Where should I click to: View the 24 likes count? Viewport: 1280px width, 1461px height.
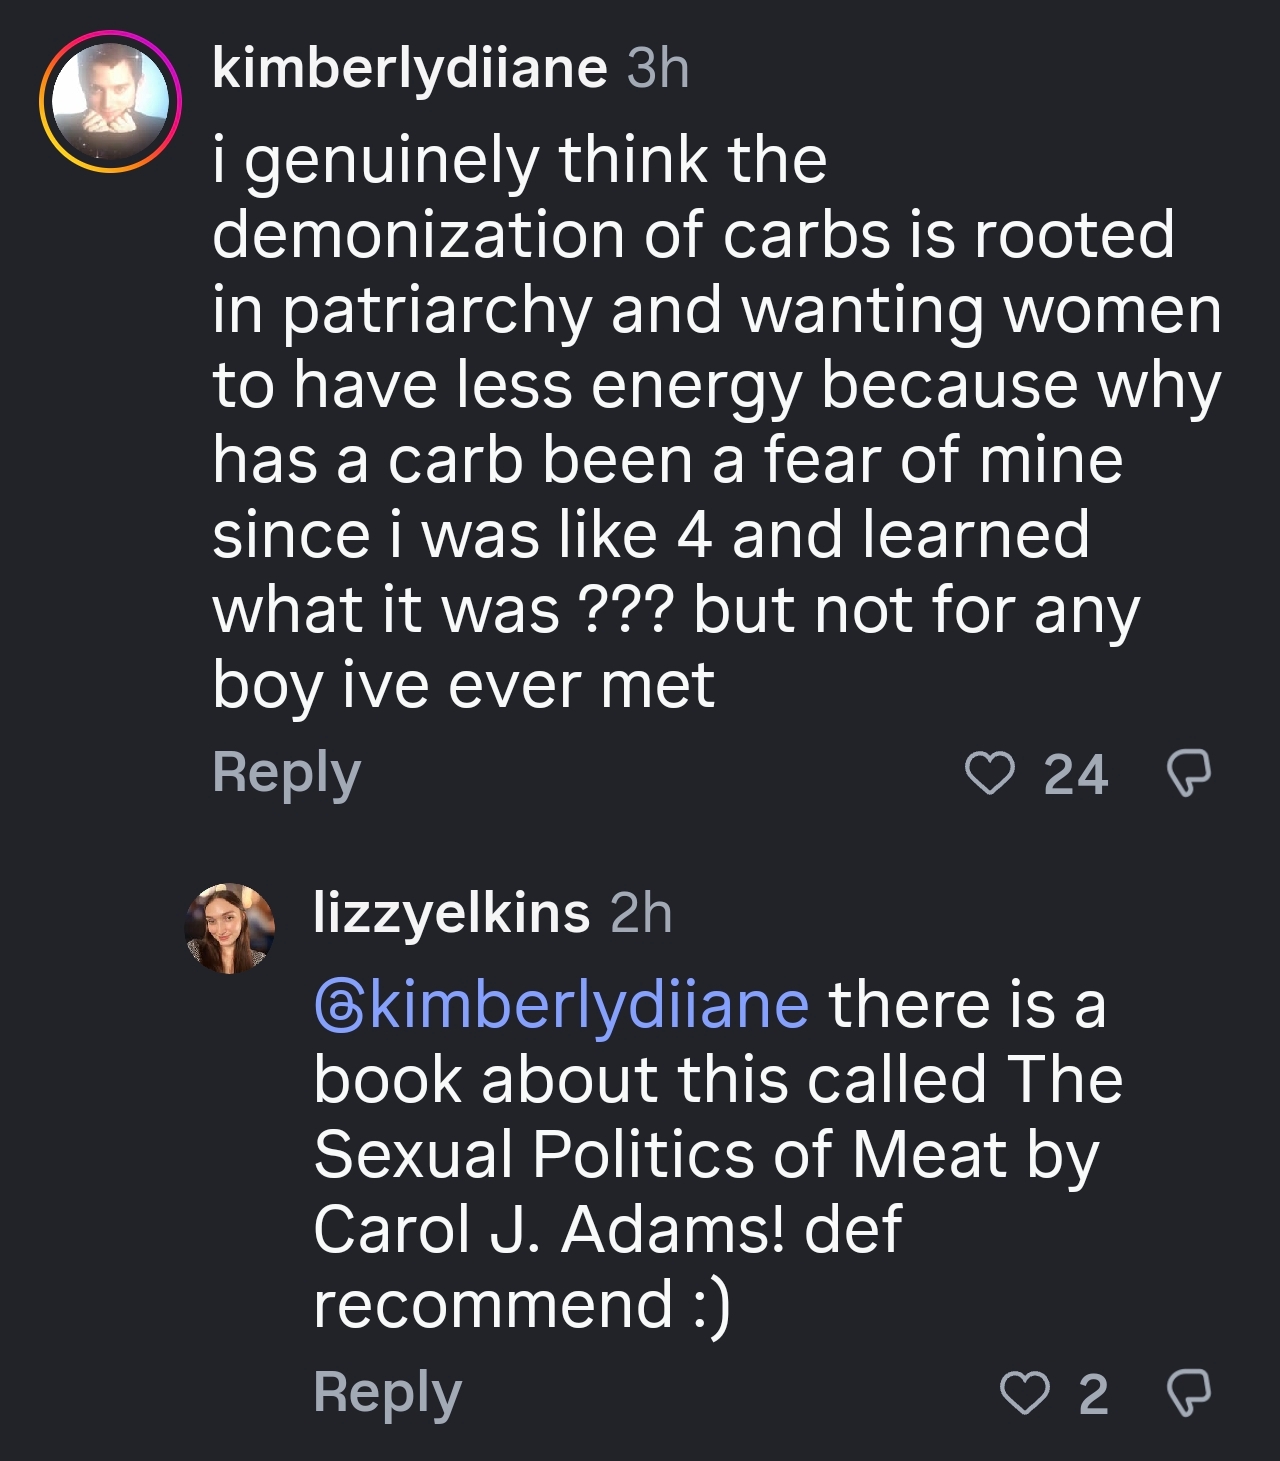coord(1076,775)
